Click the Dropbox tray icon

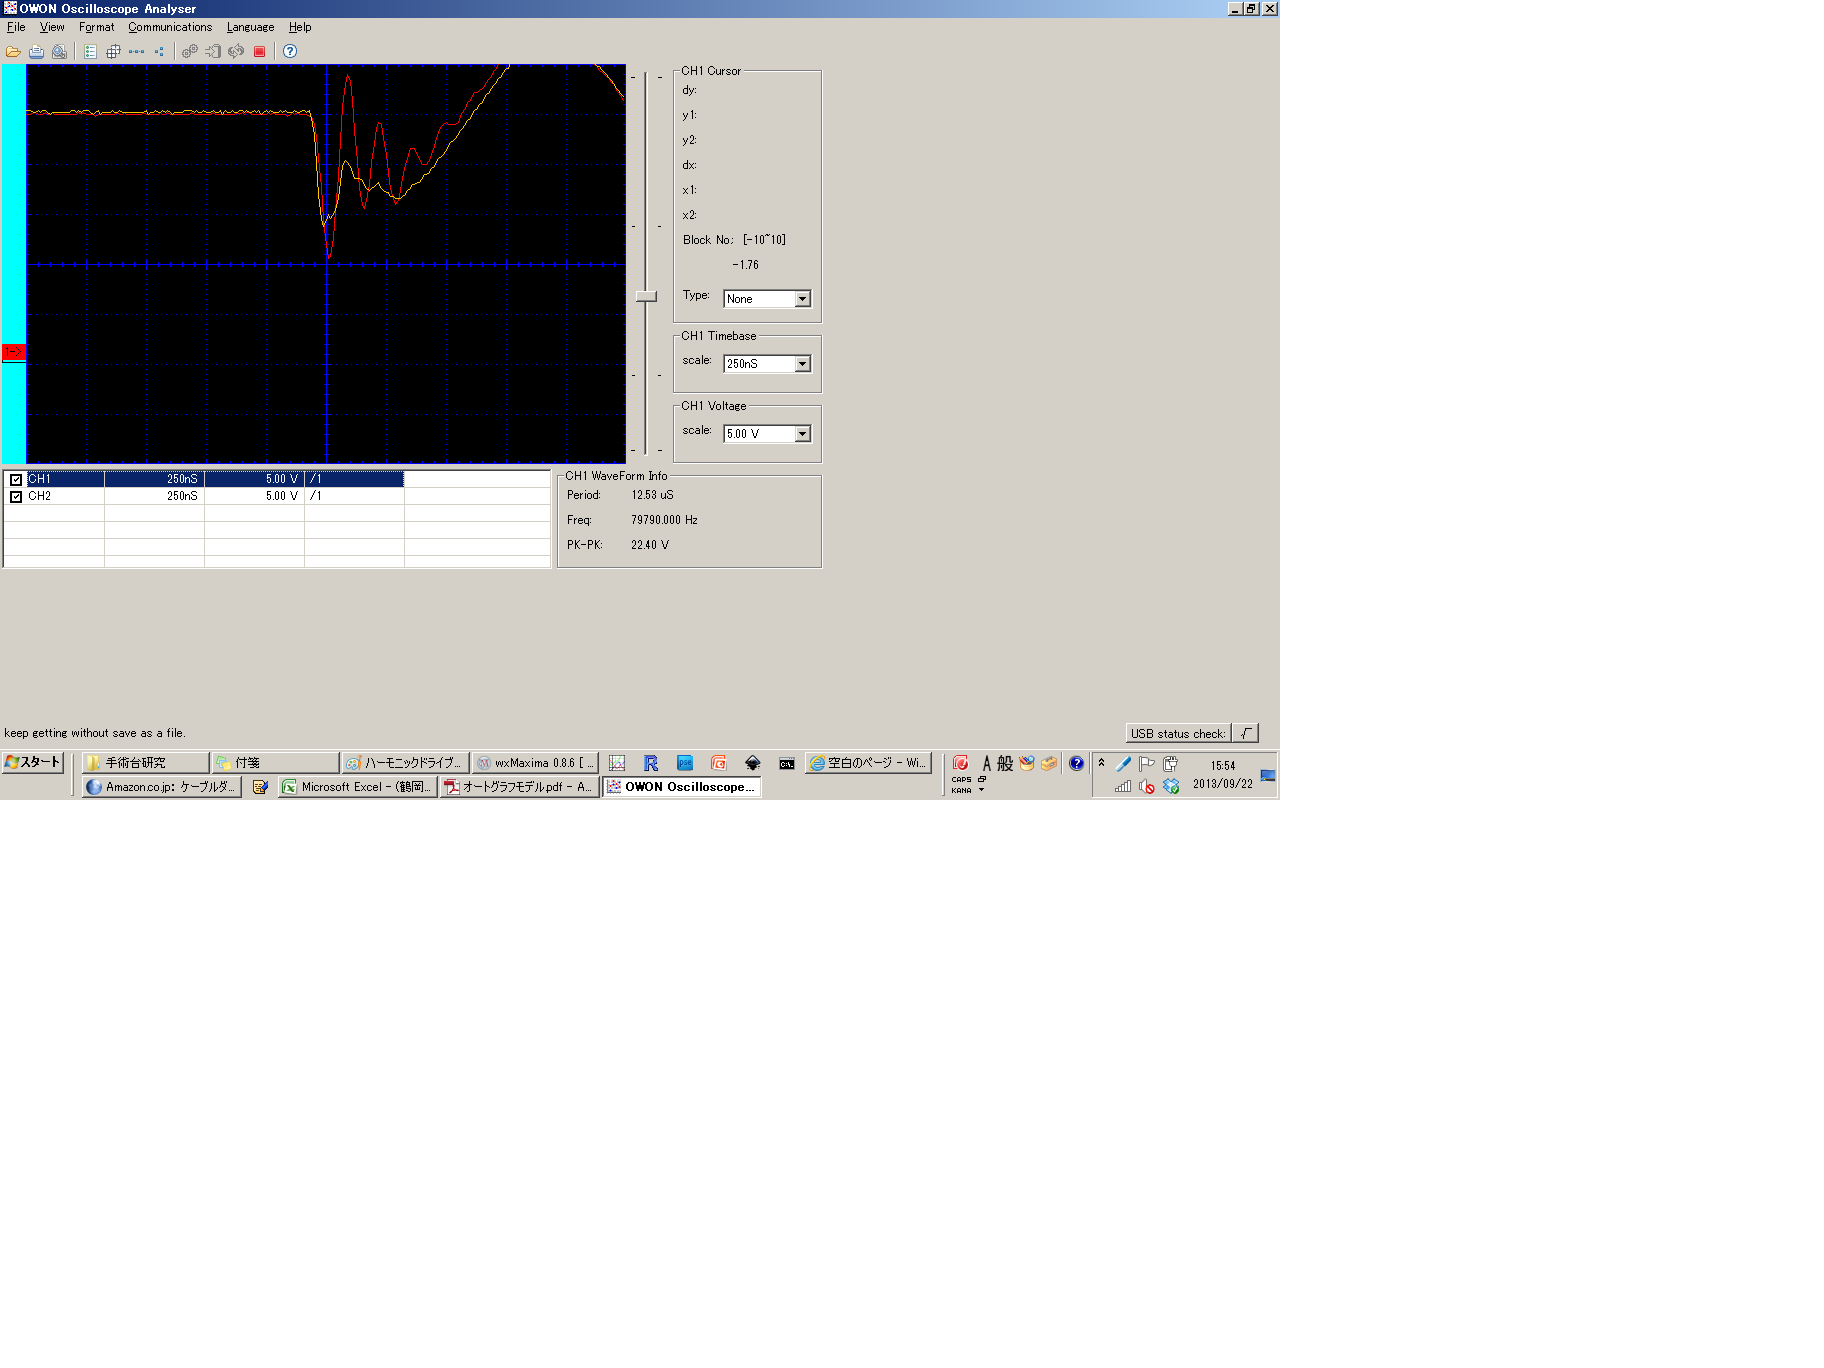[x=1171, y=786]
